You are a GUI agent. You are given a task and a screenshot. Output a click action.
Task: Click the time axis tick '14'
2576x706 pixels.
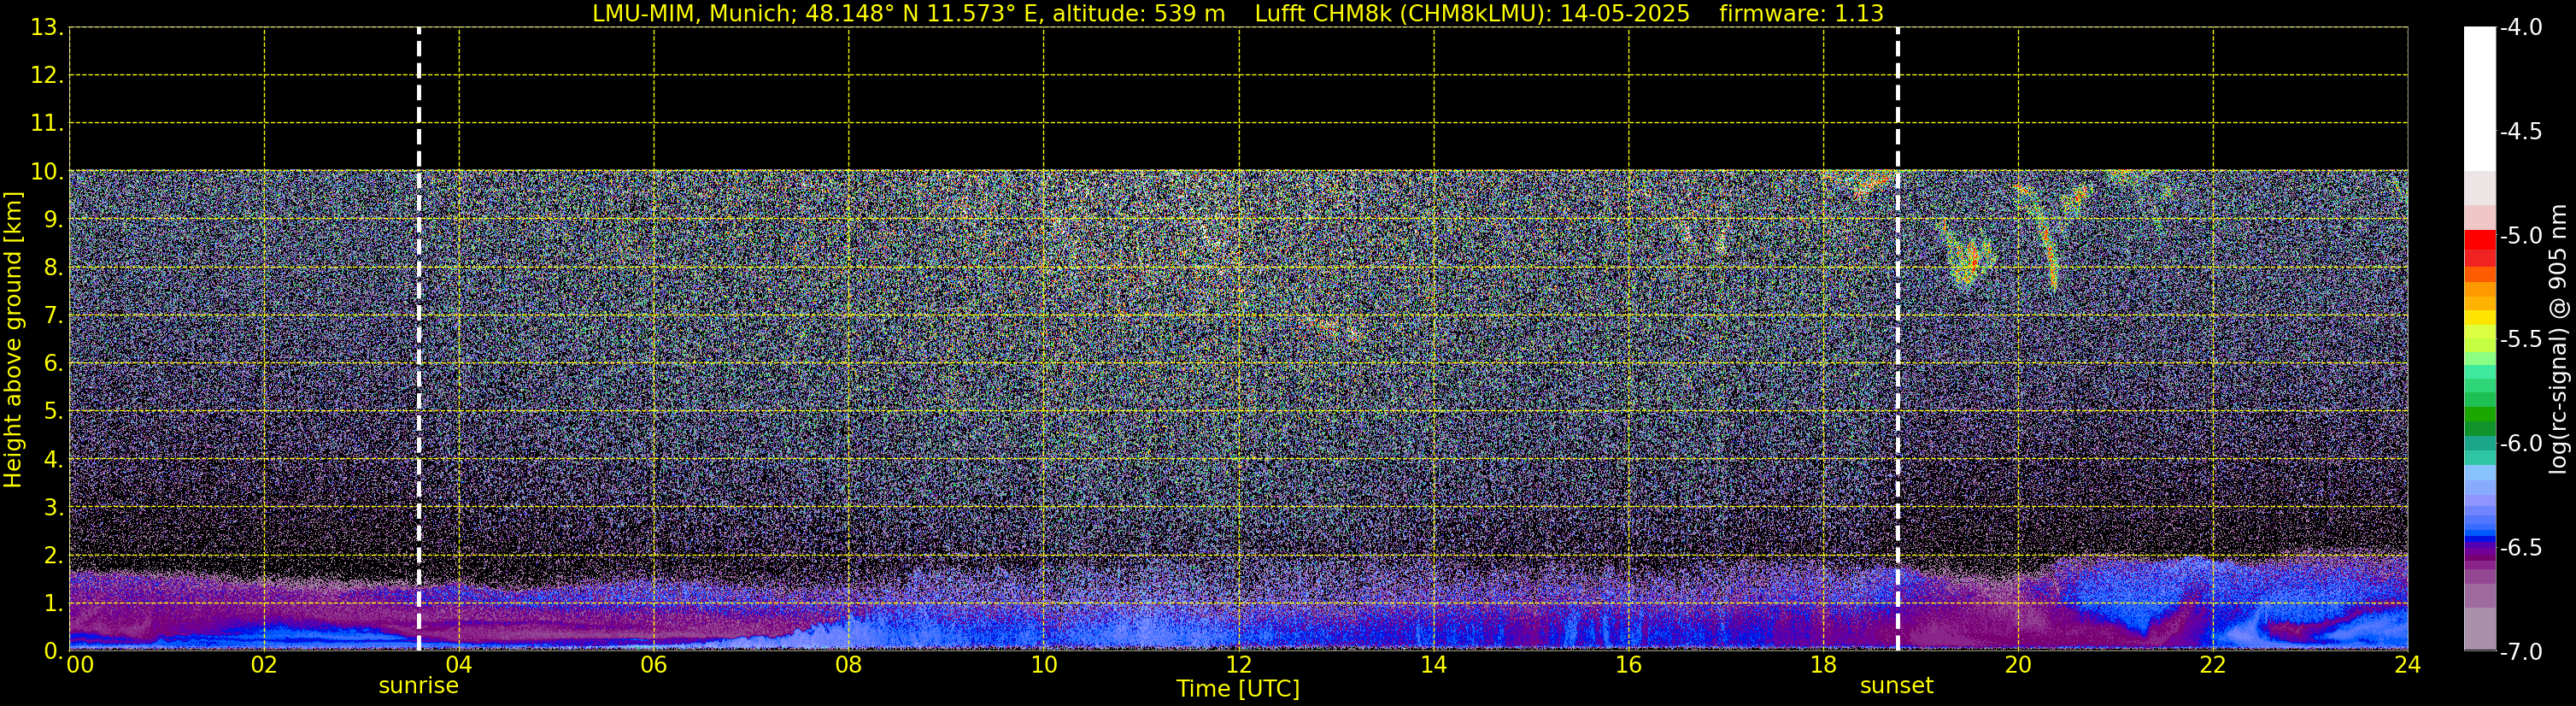[1434, 665]
